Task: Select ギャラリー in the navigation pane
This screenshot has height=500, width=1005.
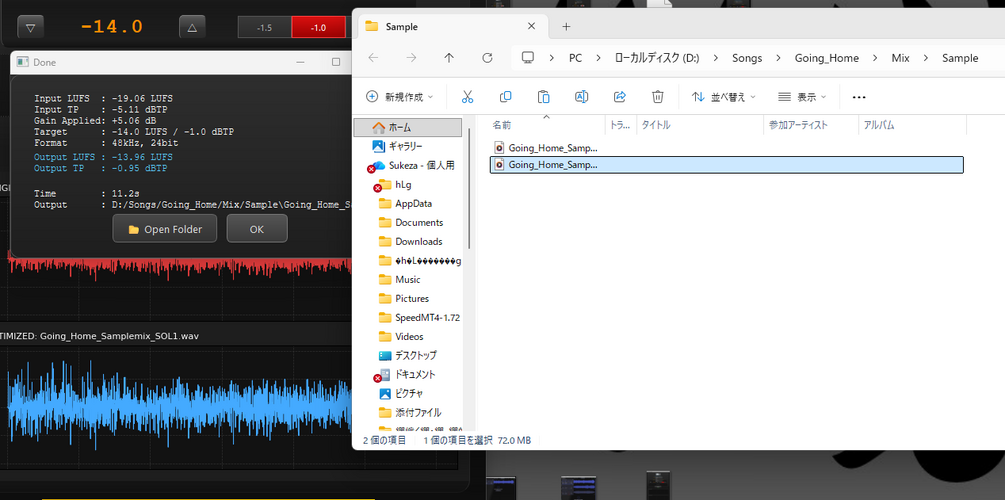Action: click(x=408, y=146)
